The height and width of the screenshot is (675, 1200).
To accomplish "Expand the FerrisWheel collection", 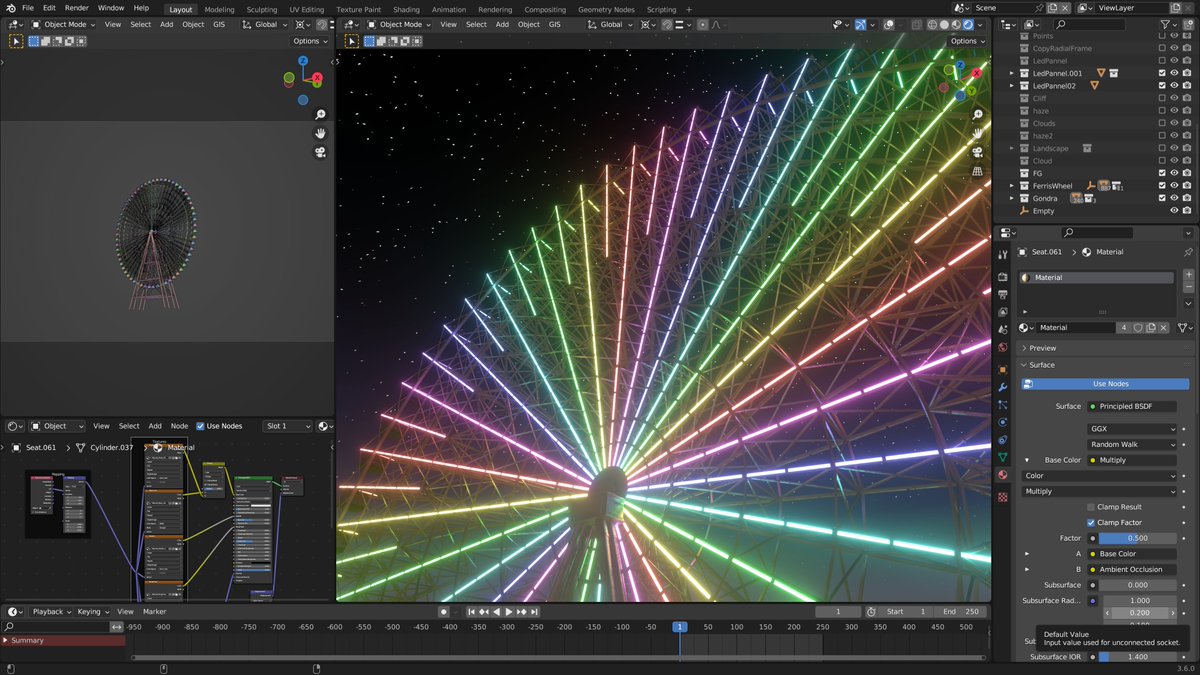I will click(1011, 186).
